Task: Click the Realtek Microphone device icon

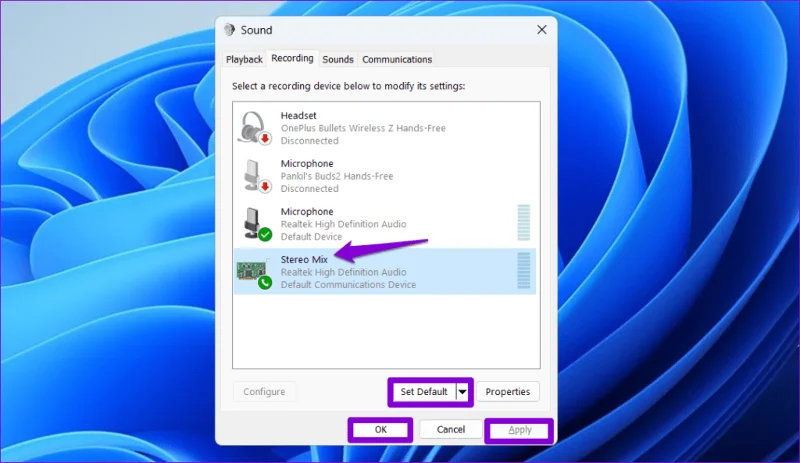Action: 257,224
